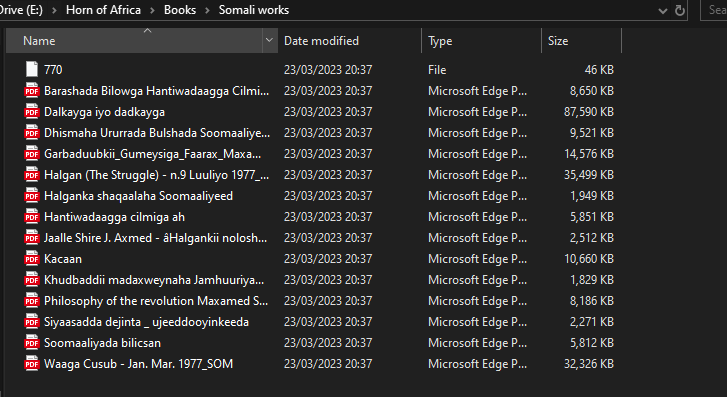Screen dimensions: 727x397
Task: Select Hantiwadaagga cilmiga ah file name
Action: click(114, 217)
